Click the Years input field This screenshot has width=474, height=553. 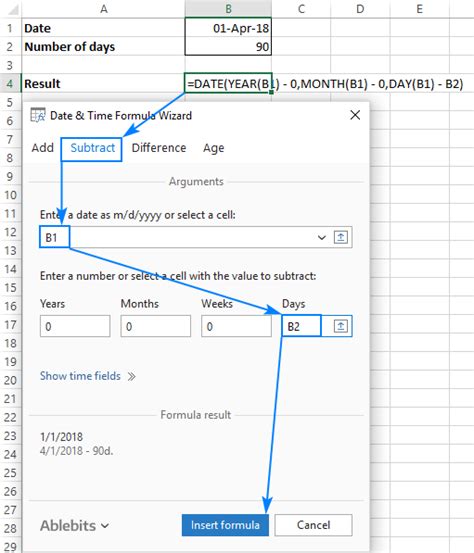[x=75, y=326]
